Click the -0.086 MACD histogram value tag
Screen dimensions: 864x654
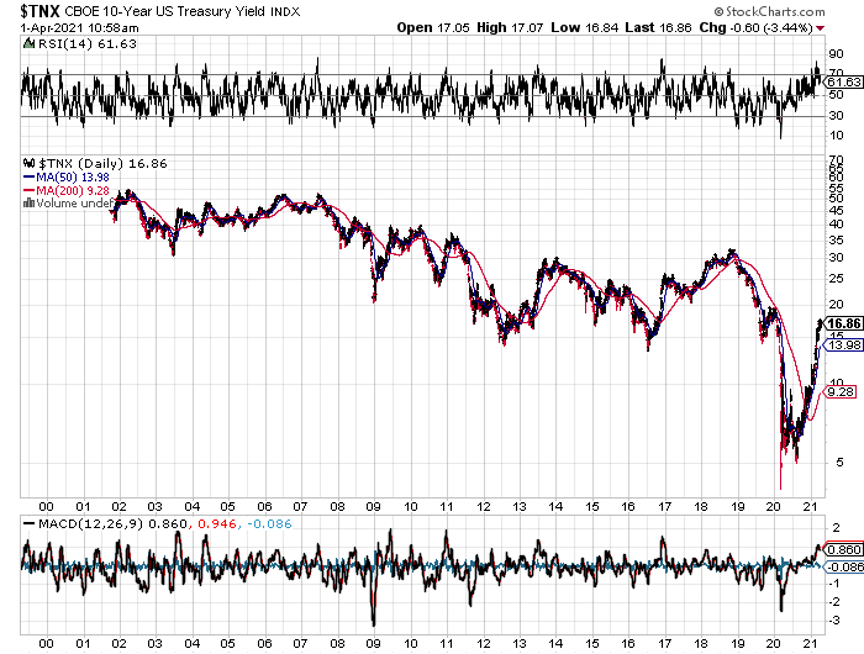point(845,567)
